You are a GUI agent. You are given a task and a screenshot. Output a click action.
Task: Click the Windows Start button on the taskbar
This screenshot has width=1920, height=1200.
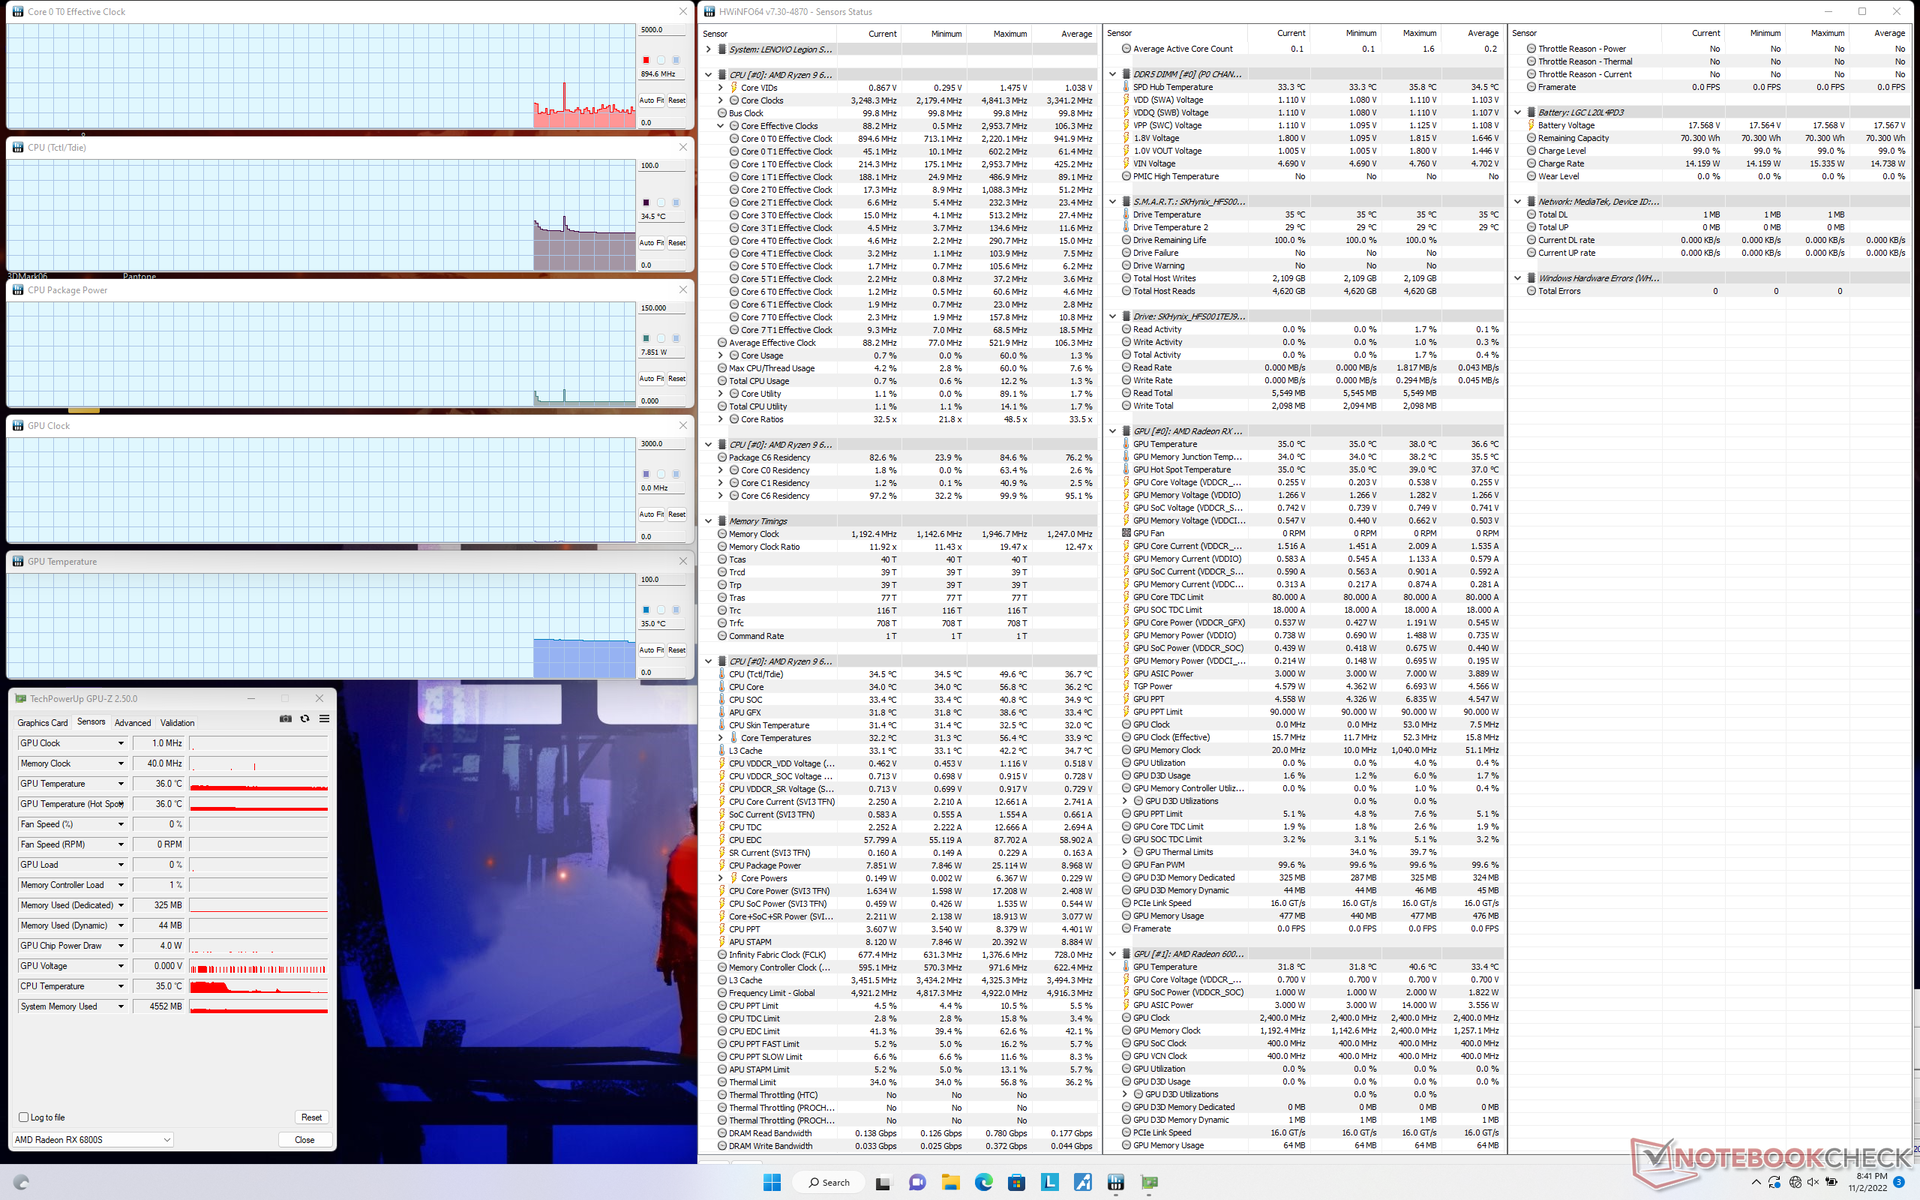pos(772,1182)
